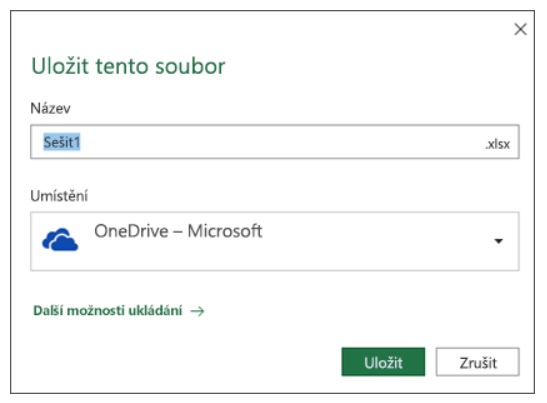The width and height of the screenshot is (547, 403).
Task: Click the highlighted Sešit1 text
Action: [x=62, y=142]
